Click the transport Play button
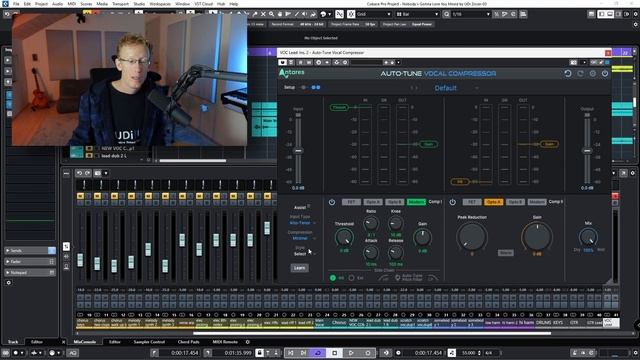 click(x=351, y=353)
